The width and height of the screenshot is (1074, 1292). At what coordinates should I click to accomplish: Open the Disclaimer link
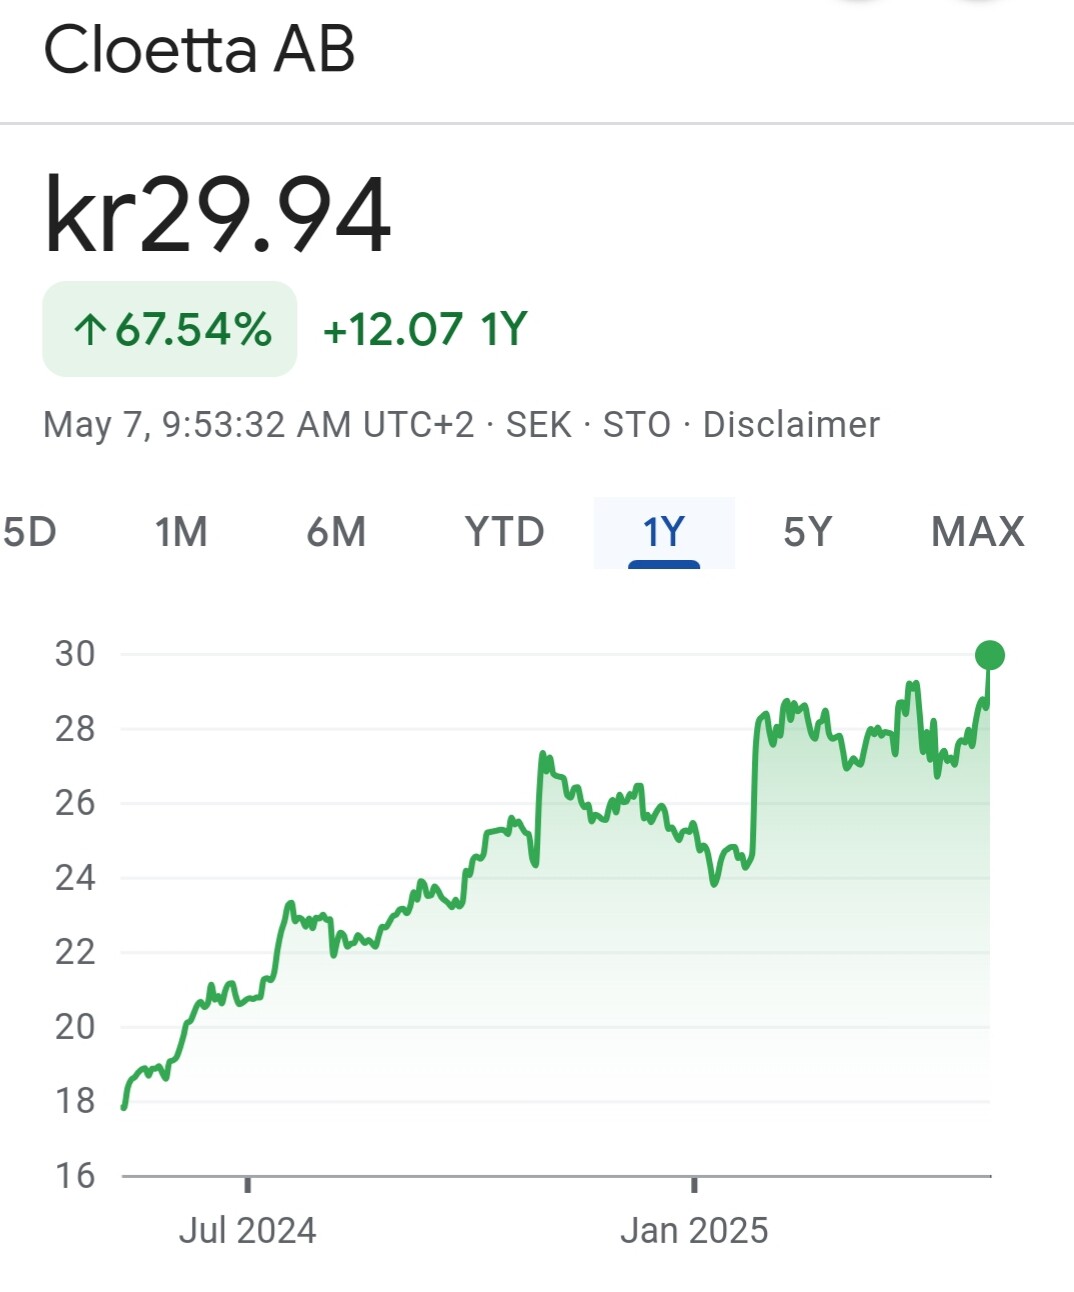coord(791,425)
